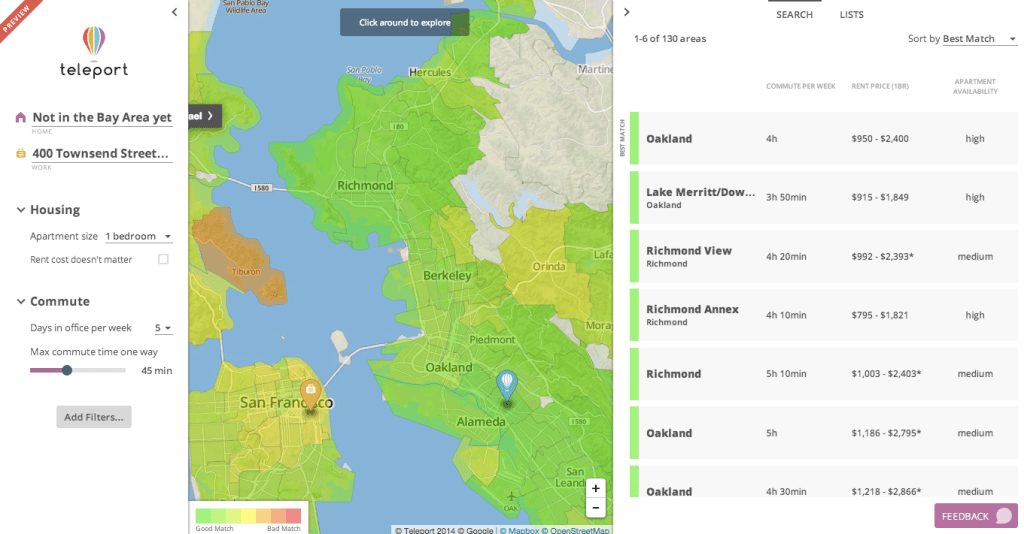Click the Hercules label on the map
1024x534 pixels.
click(430, 72)
